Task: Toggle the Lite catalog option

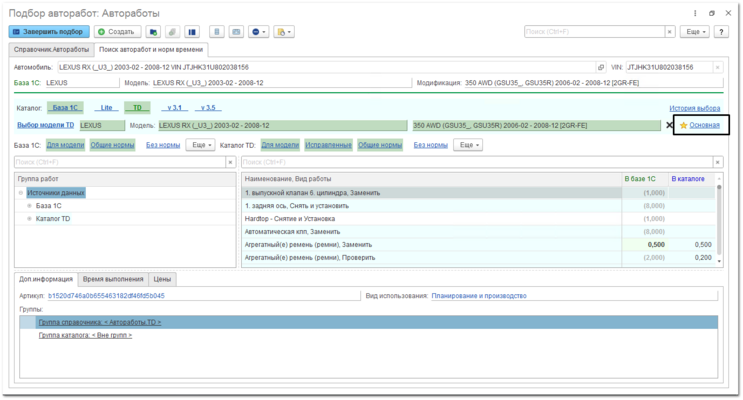Action: pyautogui.click(x=106, y=108)
